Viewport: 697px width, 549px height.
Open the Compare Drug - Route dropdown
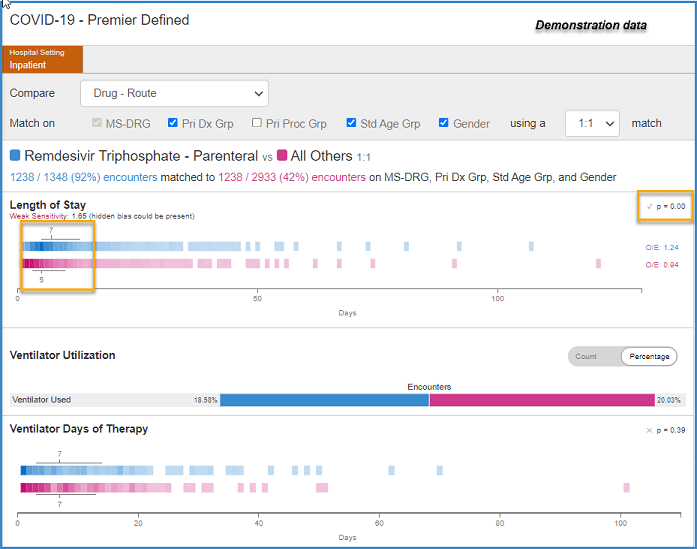tap(174, 93)
